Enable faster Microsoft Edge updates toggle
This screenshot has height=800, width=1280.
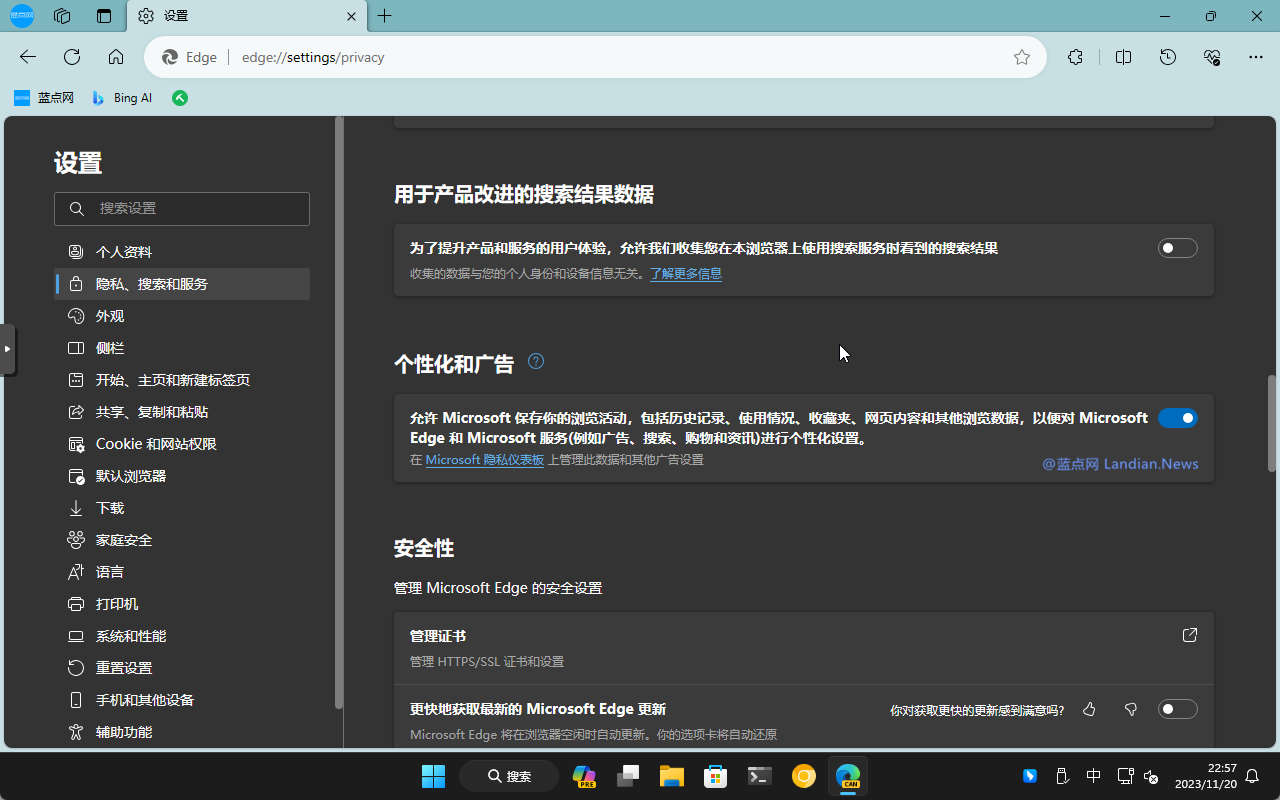pyautogui.click(x=1177, y=709)
